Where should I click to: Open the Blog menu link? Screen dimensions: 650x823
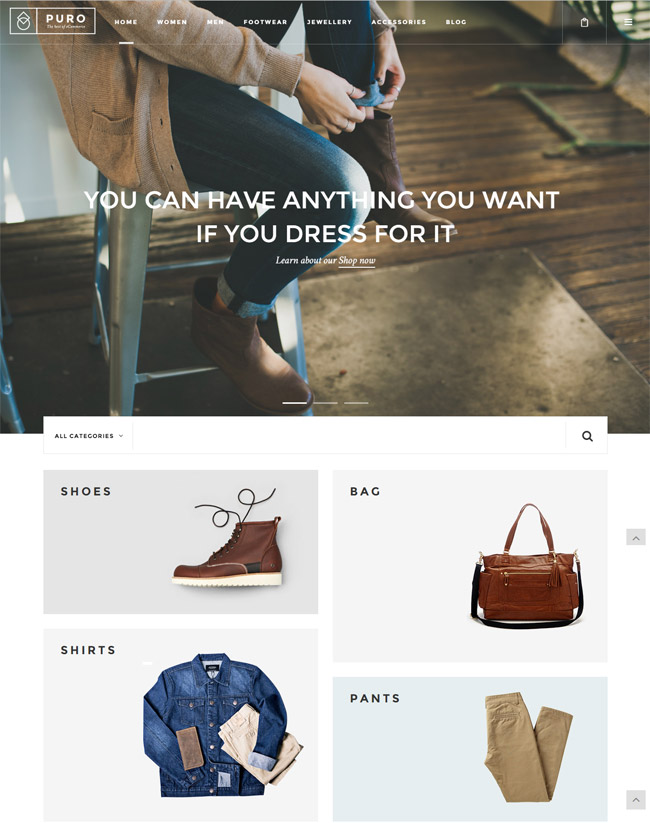click(x=456, y=22)
